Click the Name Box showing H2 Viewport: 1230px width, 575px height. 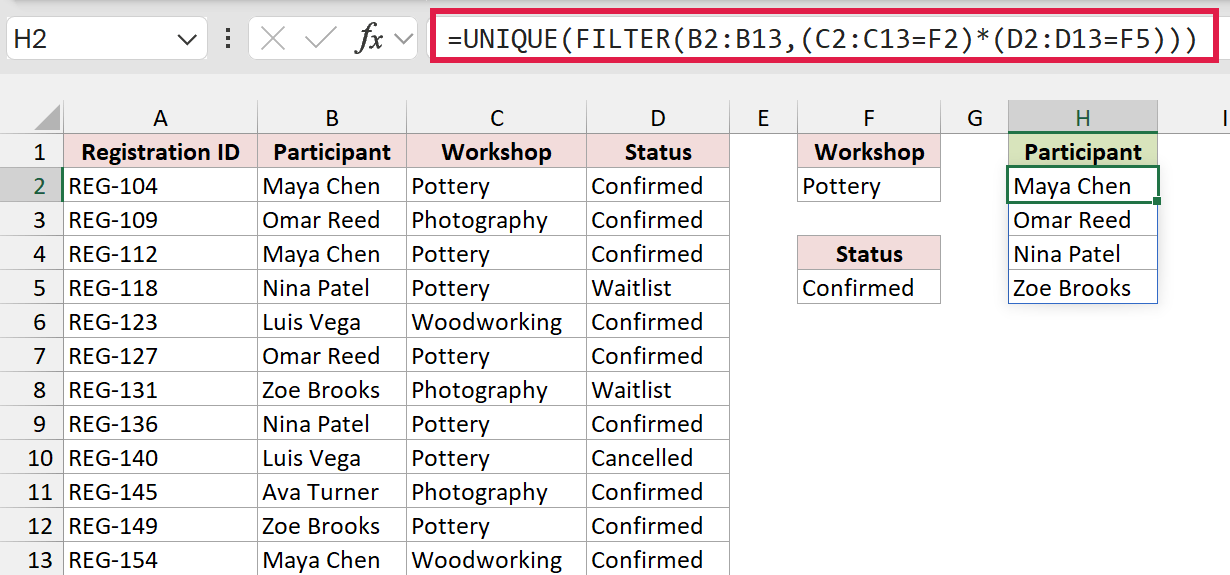click(106, 39)
